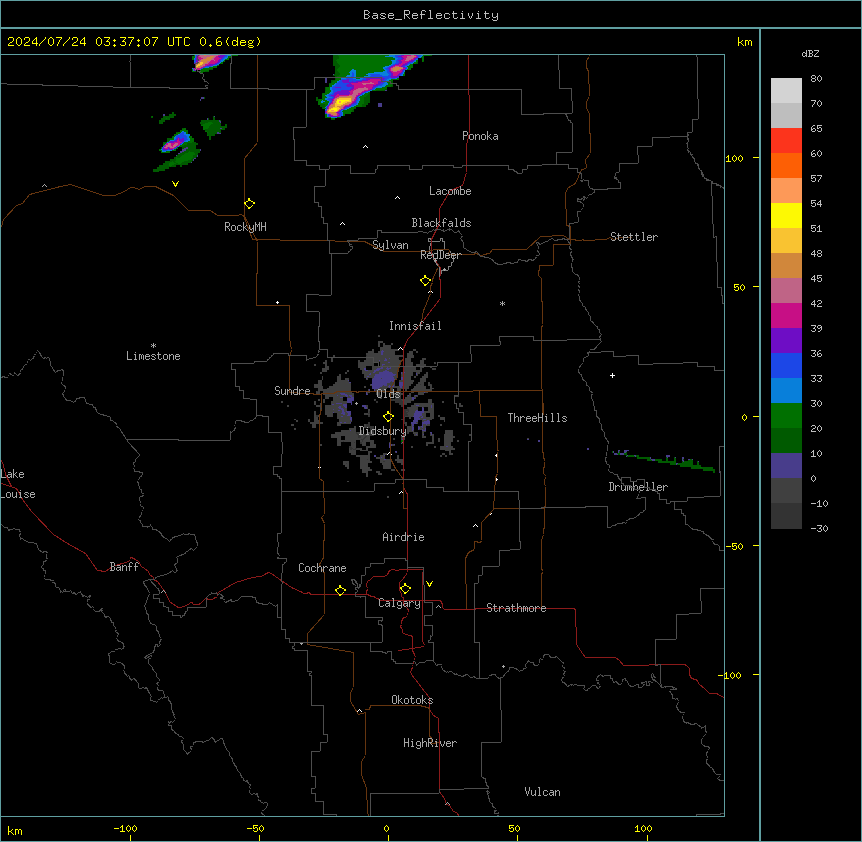Click the white asterisk marker east of Innisfail
The width and height of the screenshot is (862, 842).
[x=502, y=303]
